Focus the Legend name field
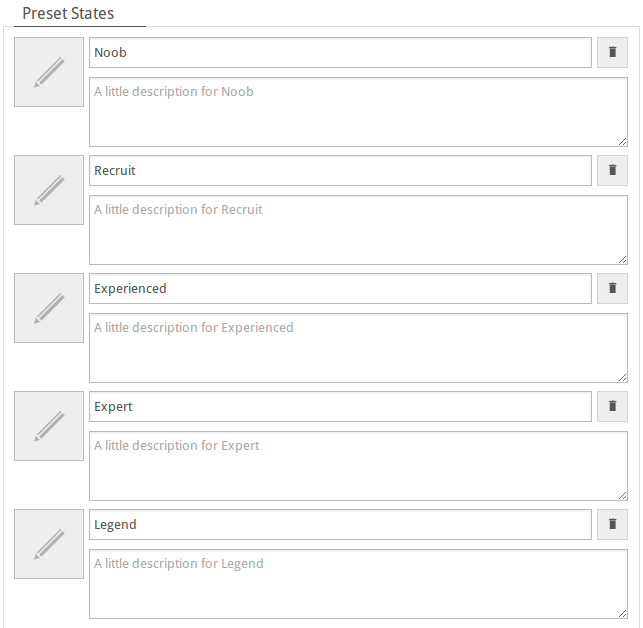Image resolution: width=643 pixels, height=628 pixels. pos(340,524)
